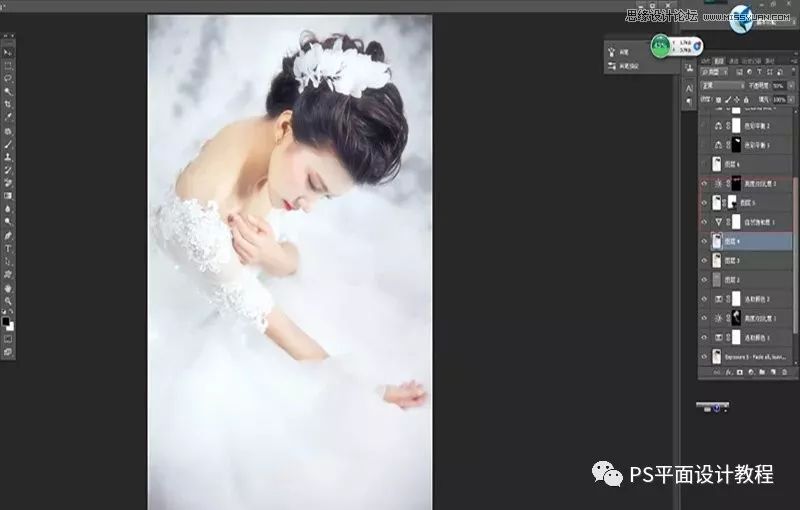Viewport: 800px width, 510px height.
Task: Filter layers for adjustment layers icon
Action: pos(749,72)
